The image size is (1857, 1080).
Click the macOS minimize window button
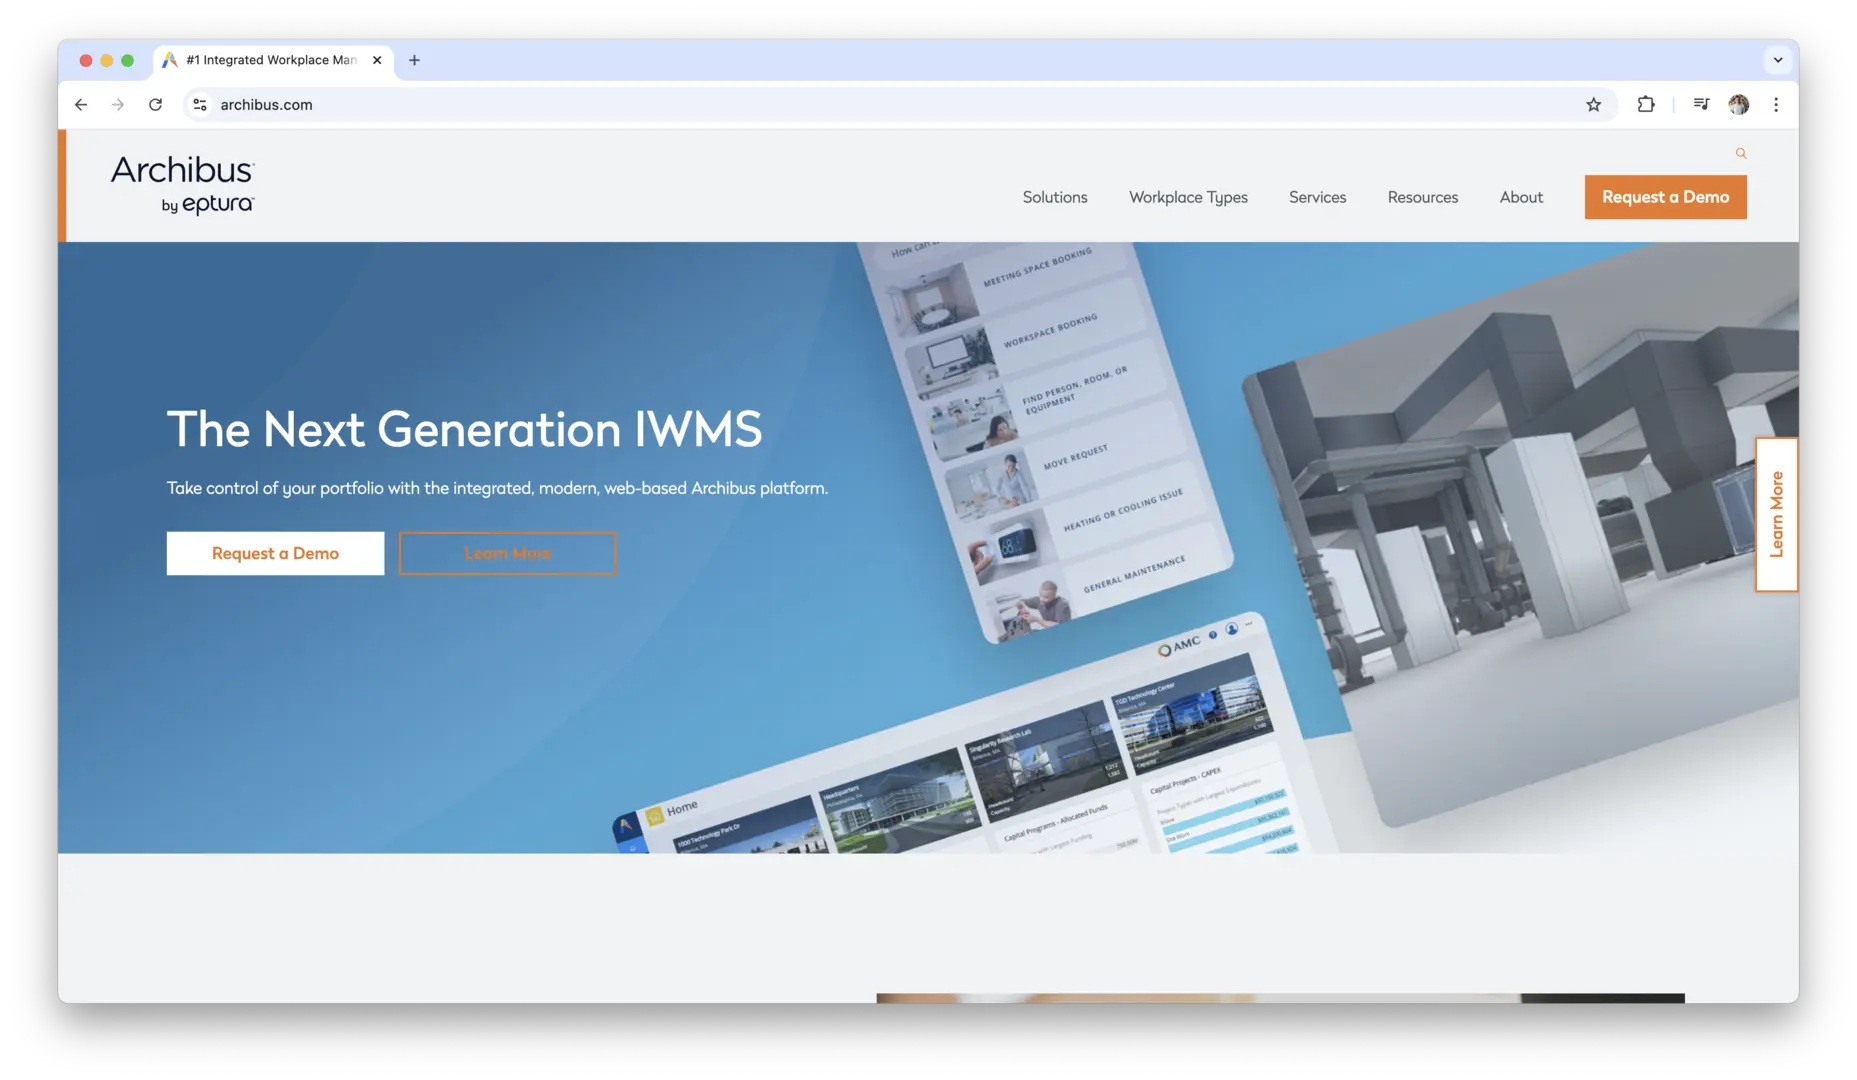(106, 61)
